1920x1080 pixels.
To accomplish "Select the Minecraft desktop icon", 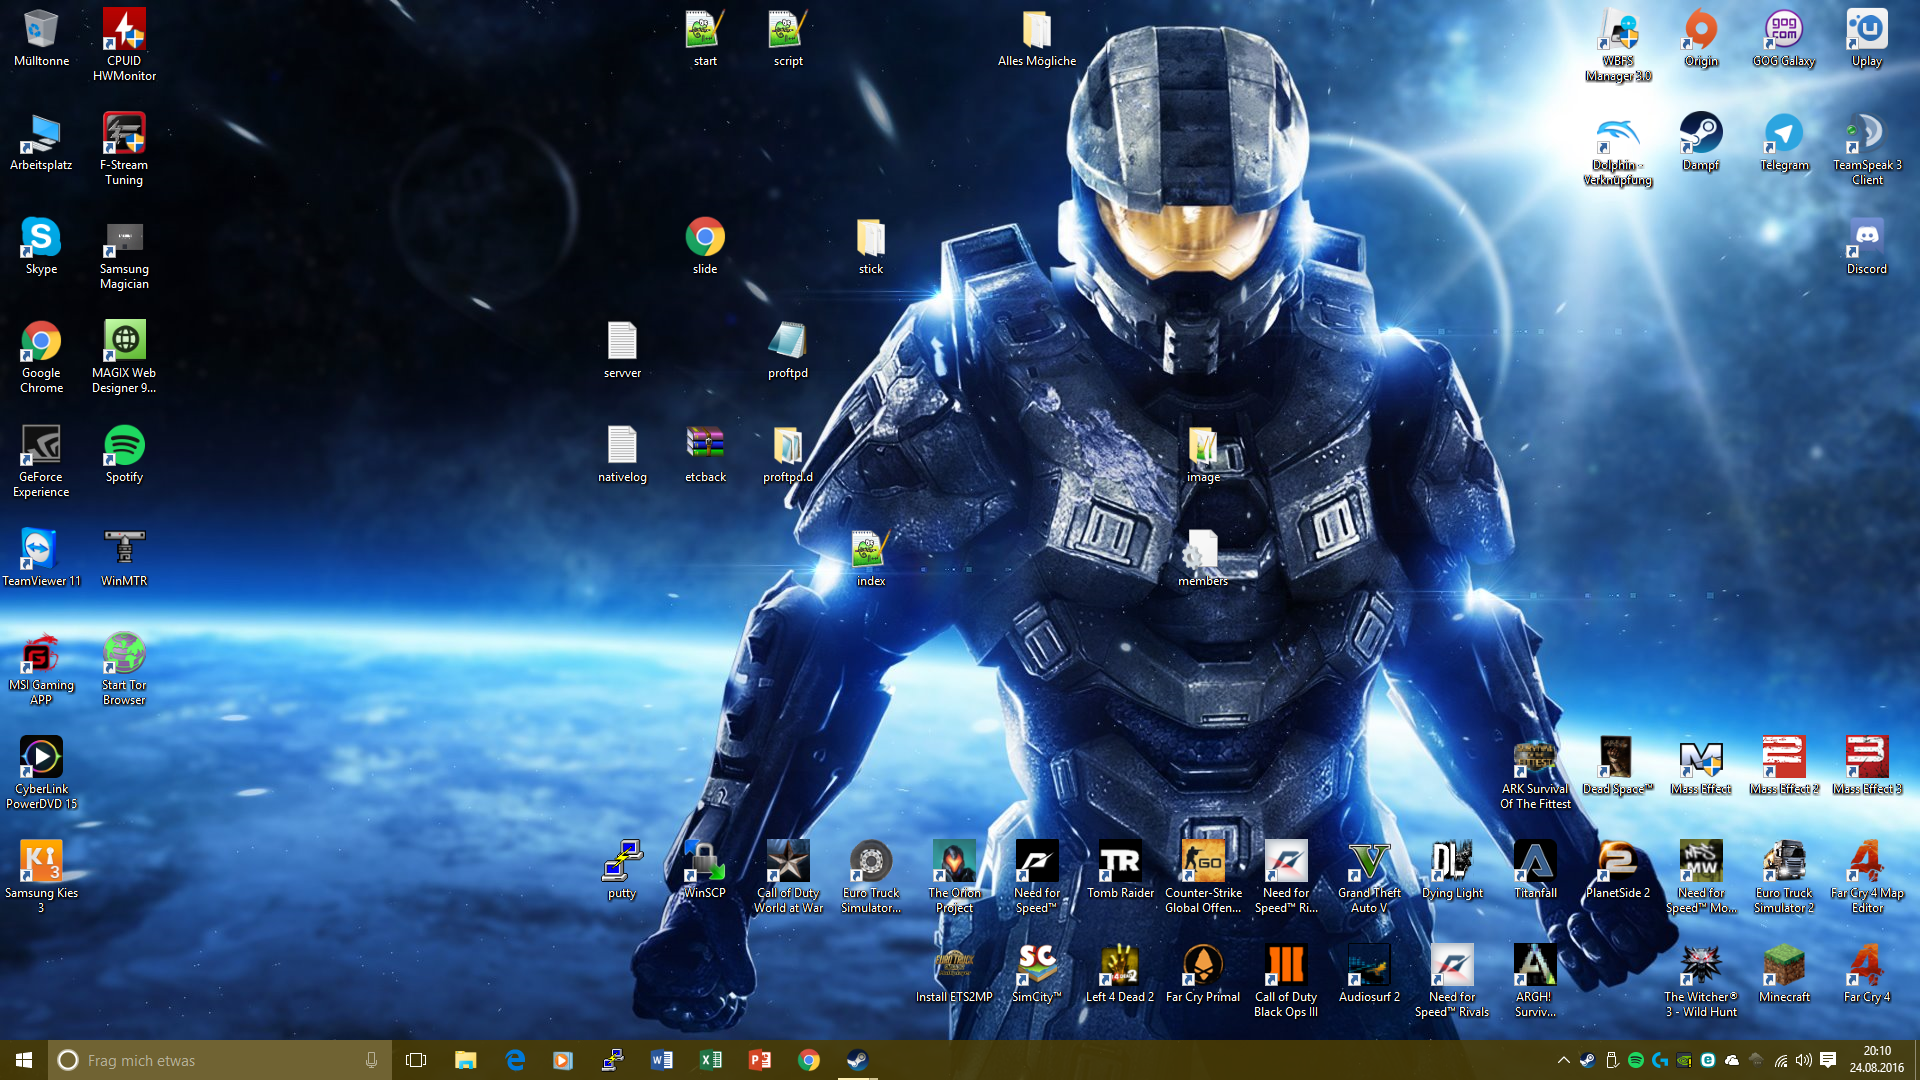I will (x=1783, y=966).
